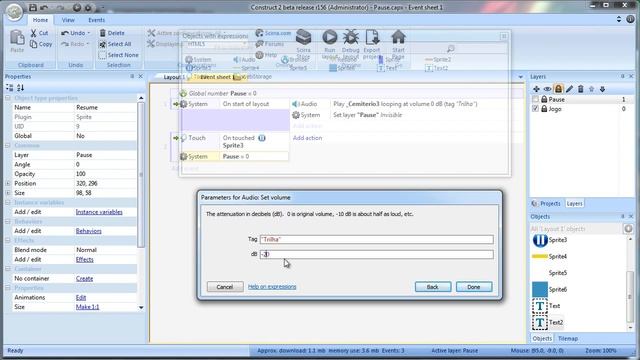Image resolution: width=640 pixels, height=360 pixels.
Task: Toggle visibility checkbox for Pause layer
Action: (536, 99)
